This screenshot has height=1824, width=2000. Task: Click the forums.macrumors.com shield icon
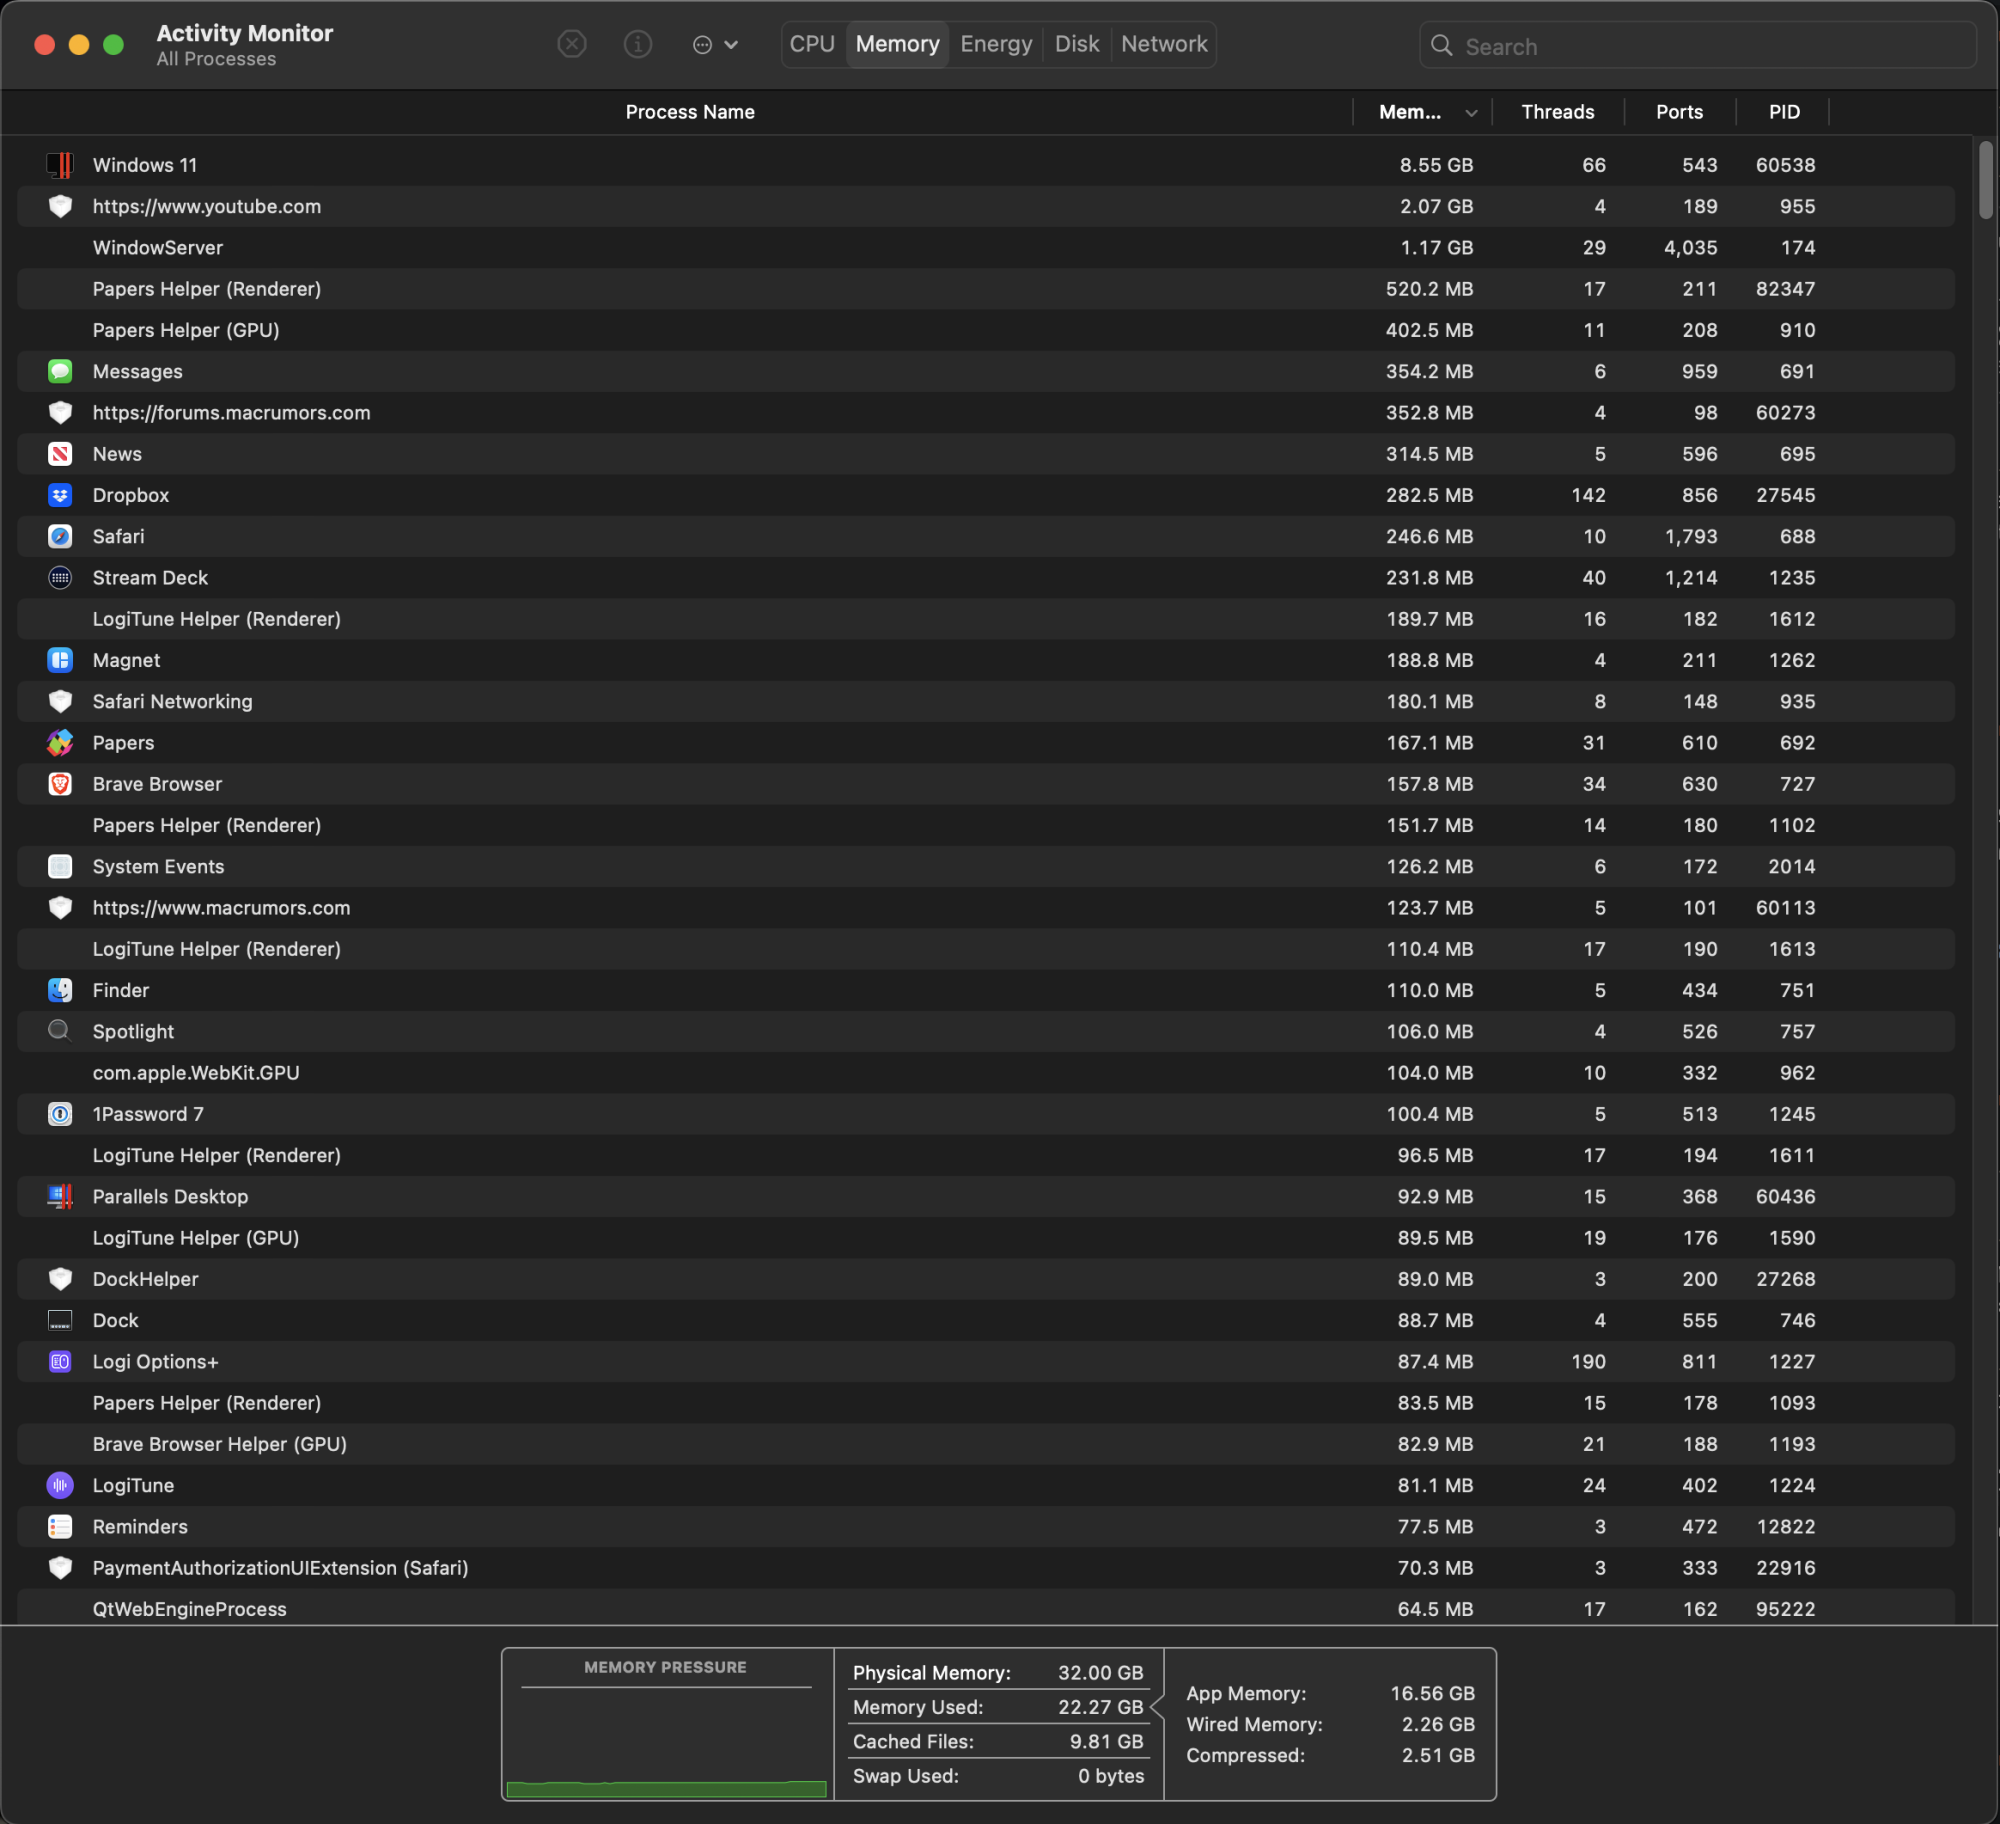pos(60,412)
